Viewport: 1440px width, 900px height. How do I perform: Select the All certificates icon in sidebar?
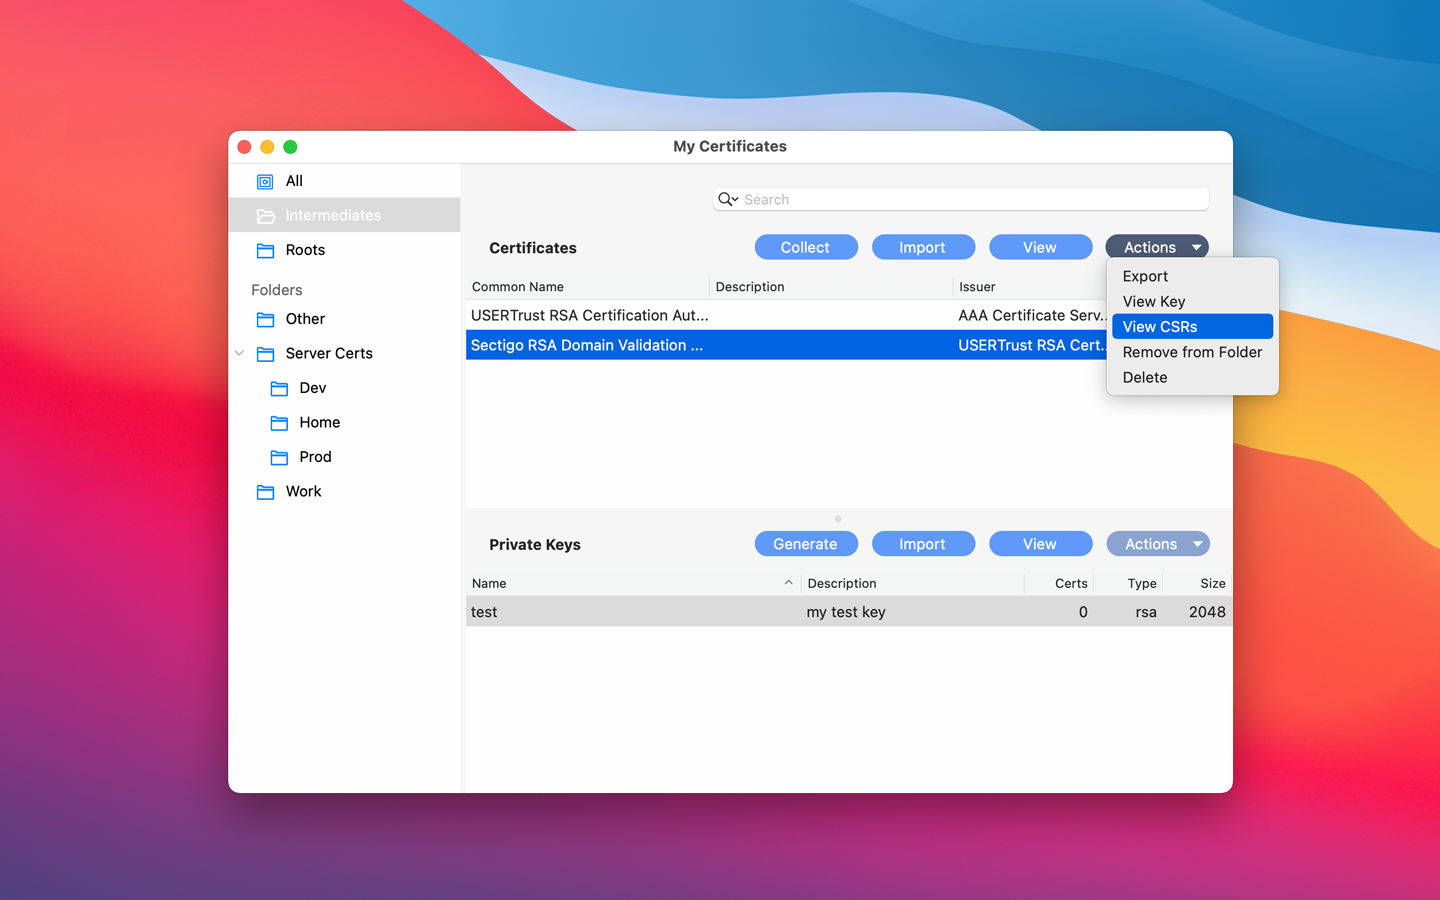tap(266, 181)
